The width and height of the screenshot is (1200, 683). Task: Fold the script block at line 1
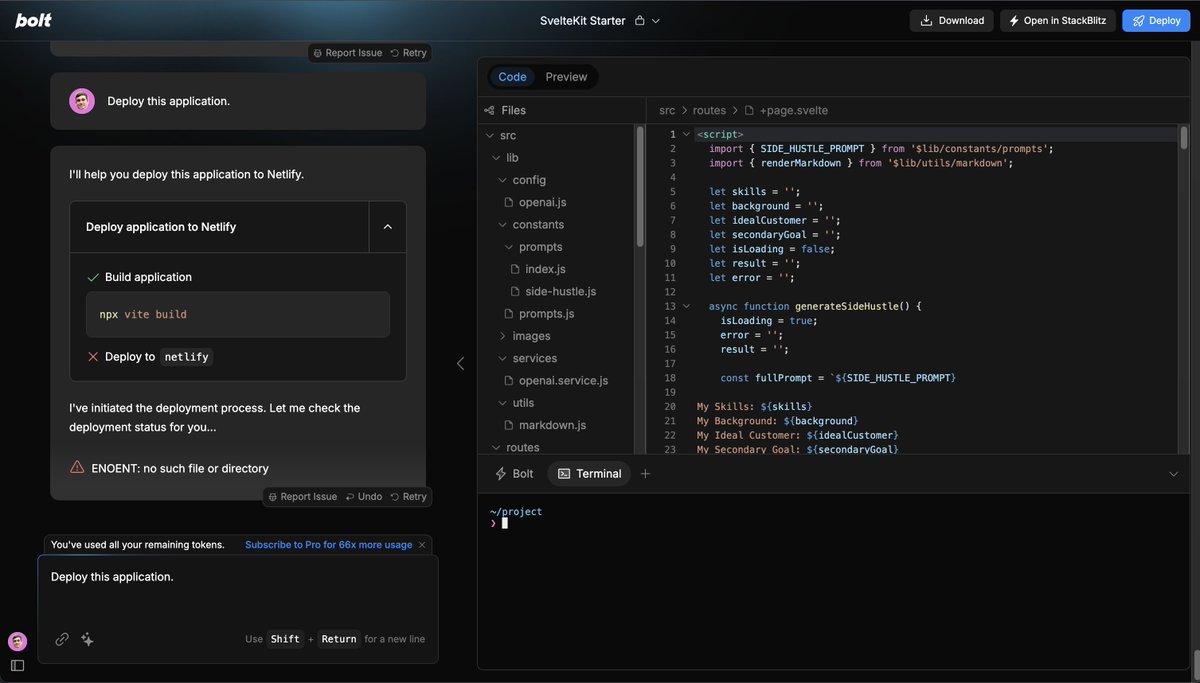coord(686,134)
